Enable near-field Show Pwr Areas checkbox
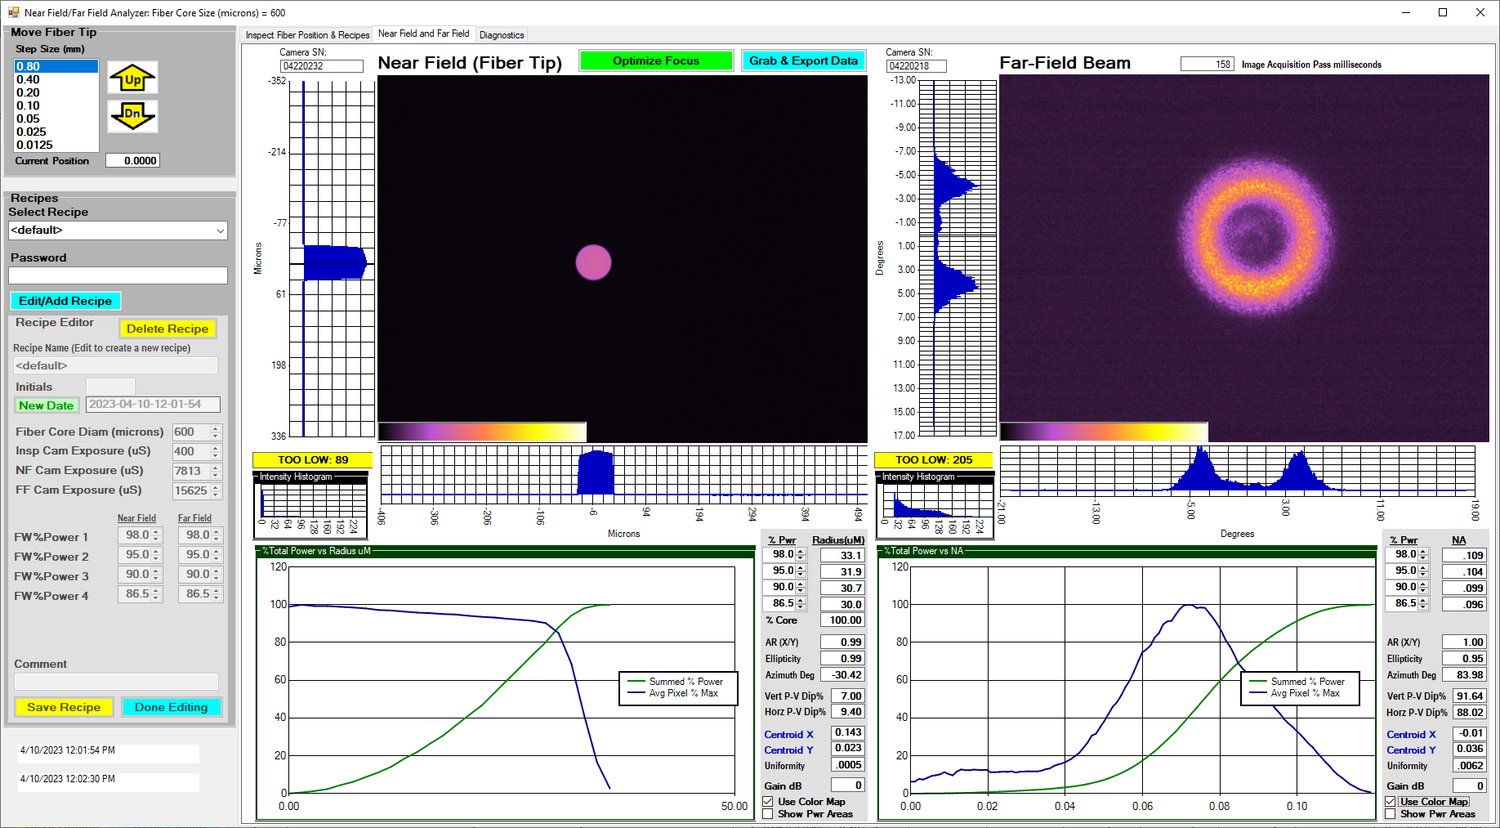This screenshot has width=1500, height=828. pos(768,814)
